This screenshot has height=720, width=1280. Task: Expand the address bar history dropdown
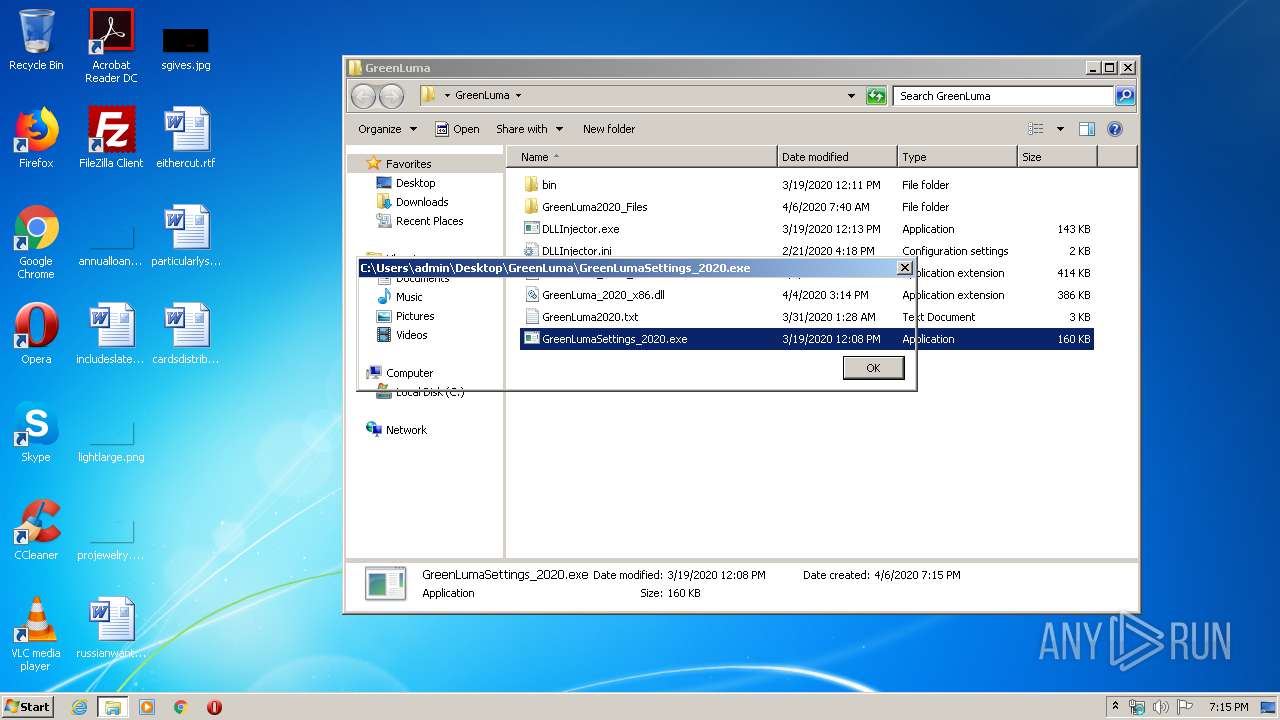tap(851, 96)
